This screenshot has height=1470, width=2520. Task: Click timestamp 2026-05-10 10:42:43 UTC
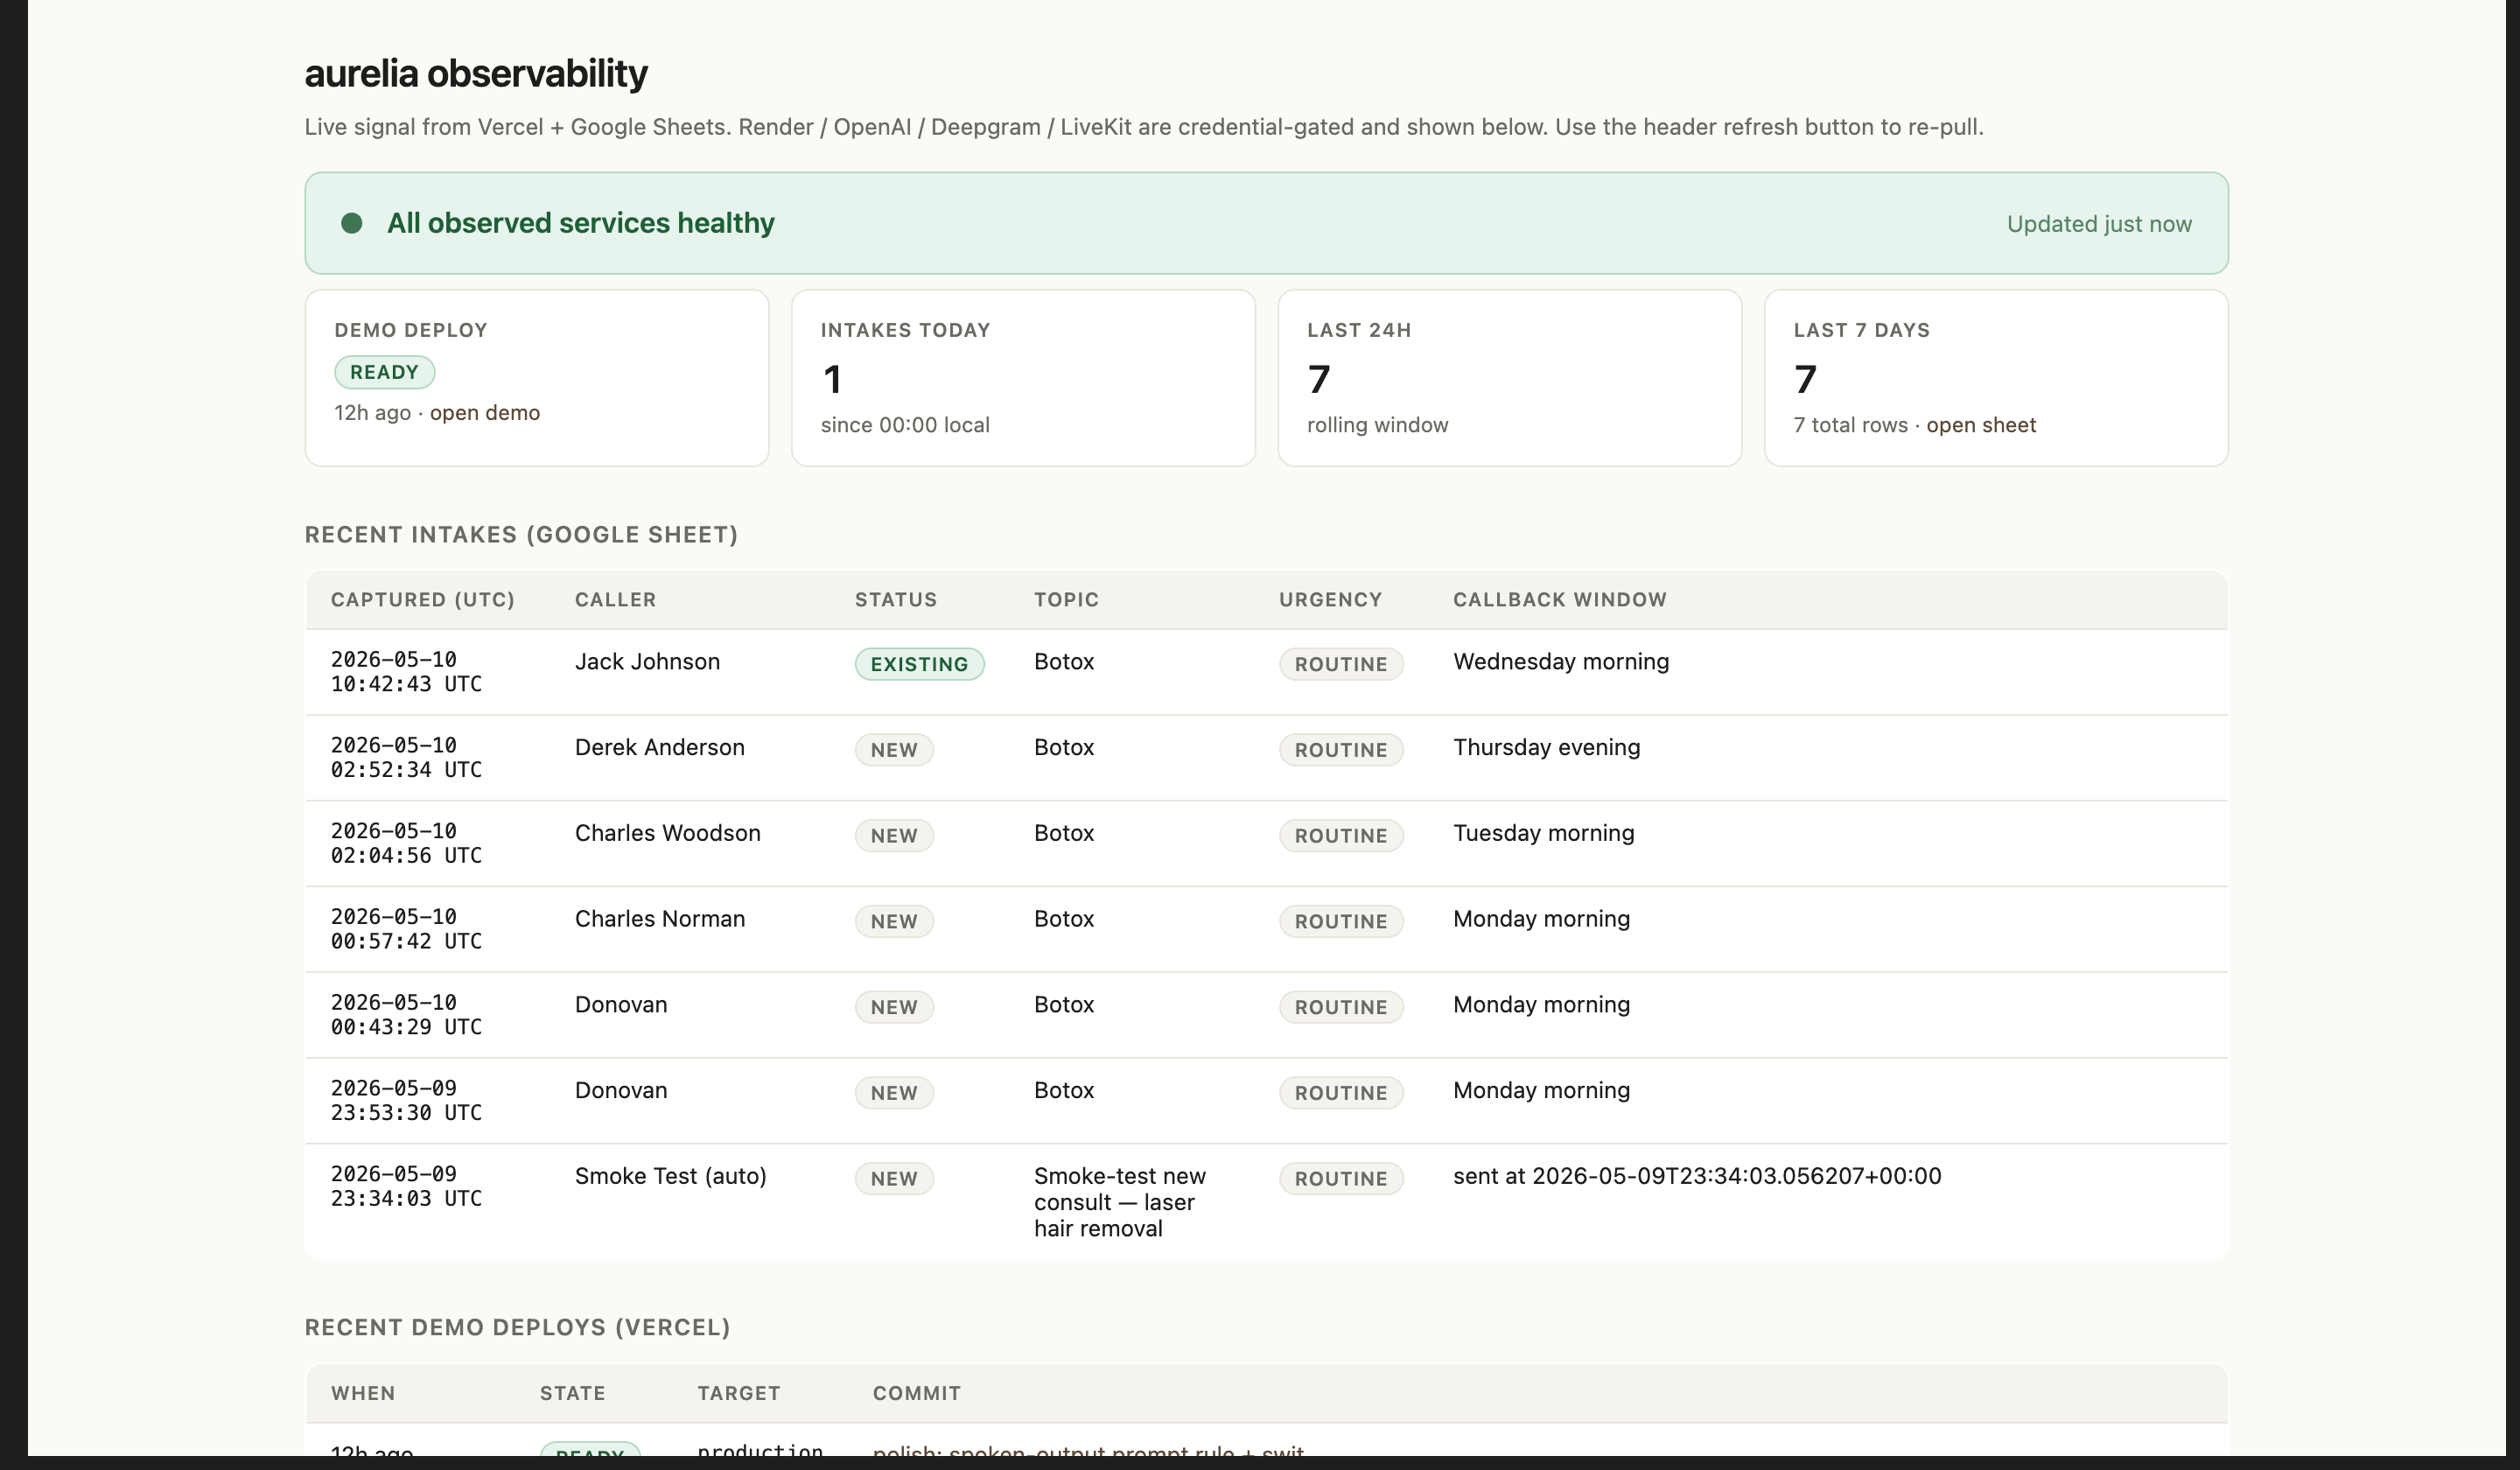406,672
